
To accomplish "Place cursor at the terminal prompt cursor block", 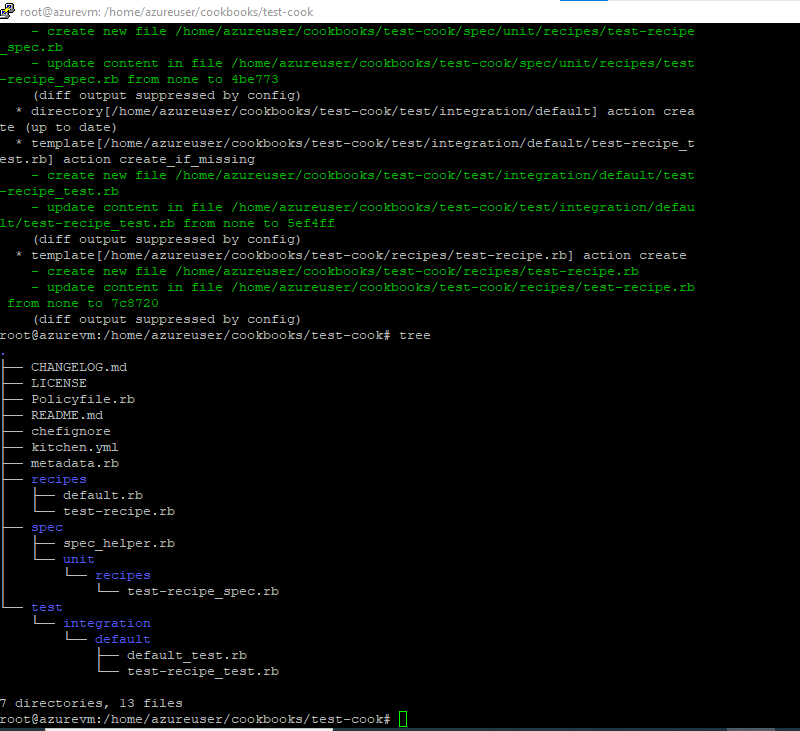I will [403, 719].
